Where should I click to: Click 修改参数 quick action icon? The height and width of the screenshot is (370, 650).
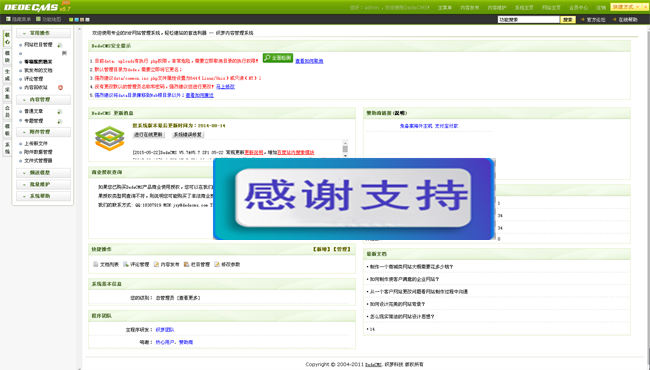(217, 264)
